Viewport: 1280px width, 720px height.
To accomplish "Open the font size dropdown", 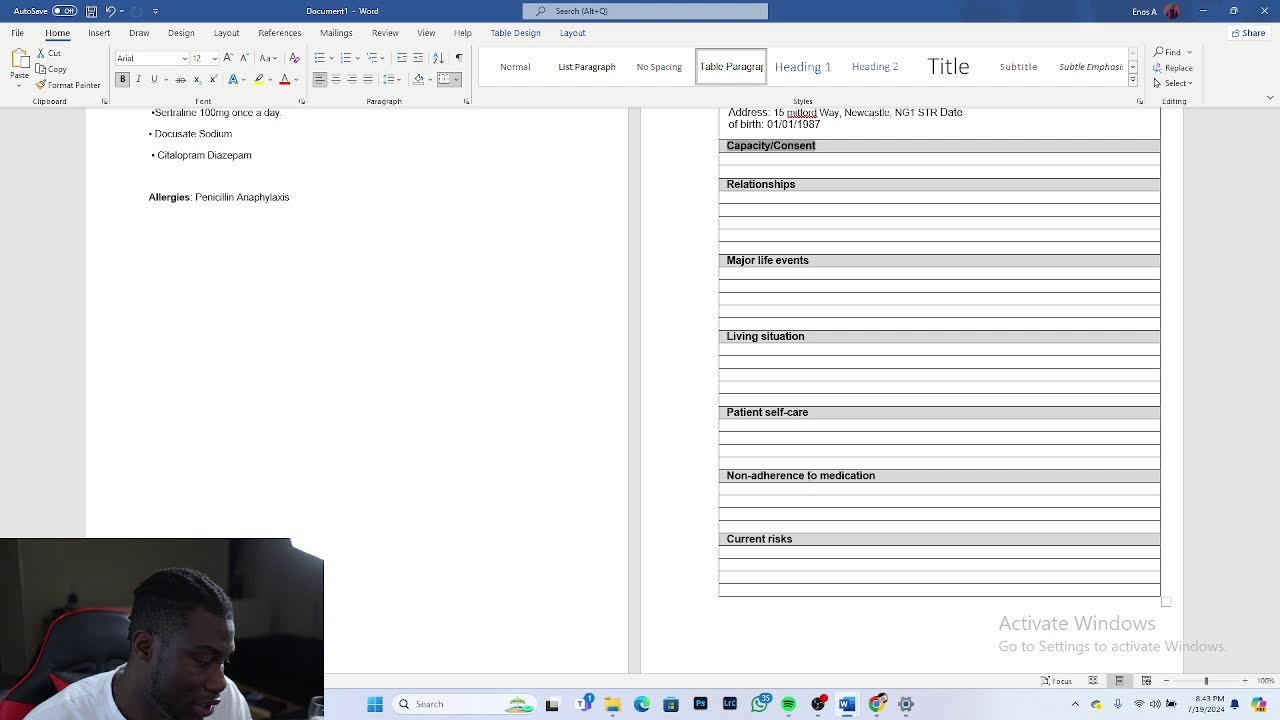I will click(x=214, y=58).
